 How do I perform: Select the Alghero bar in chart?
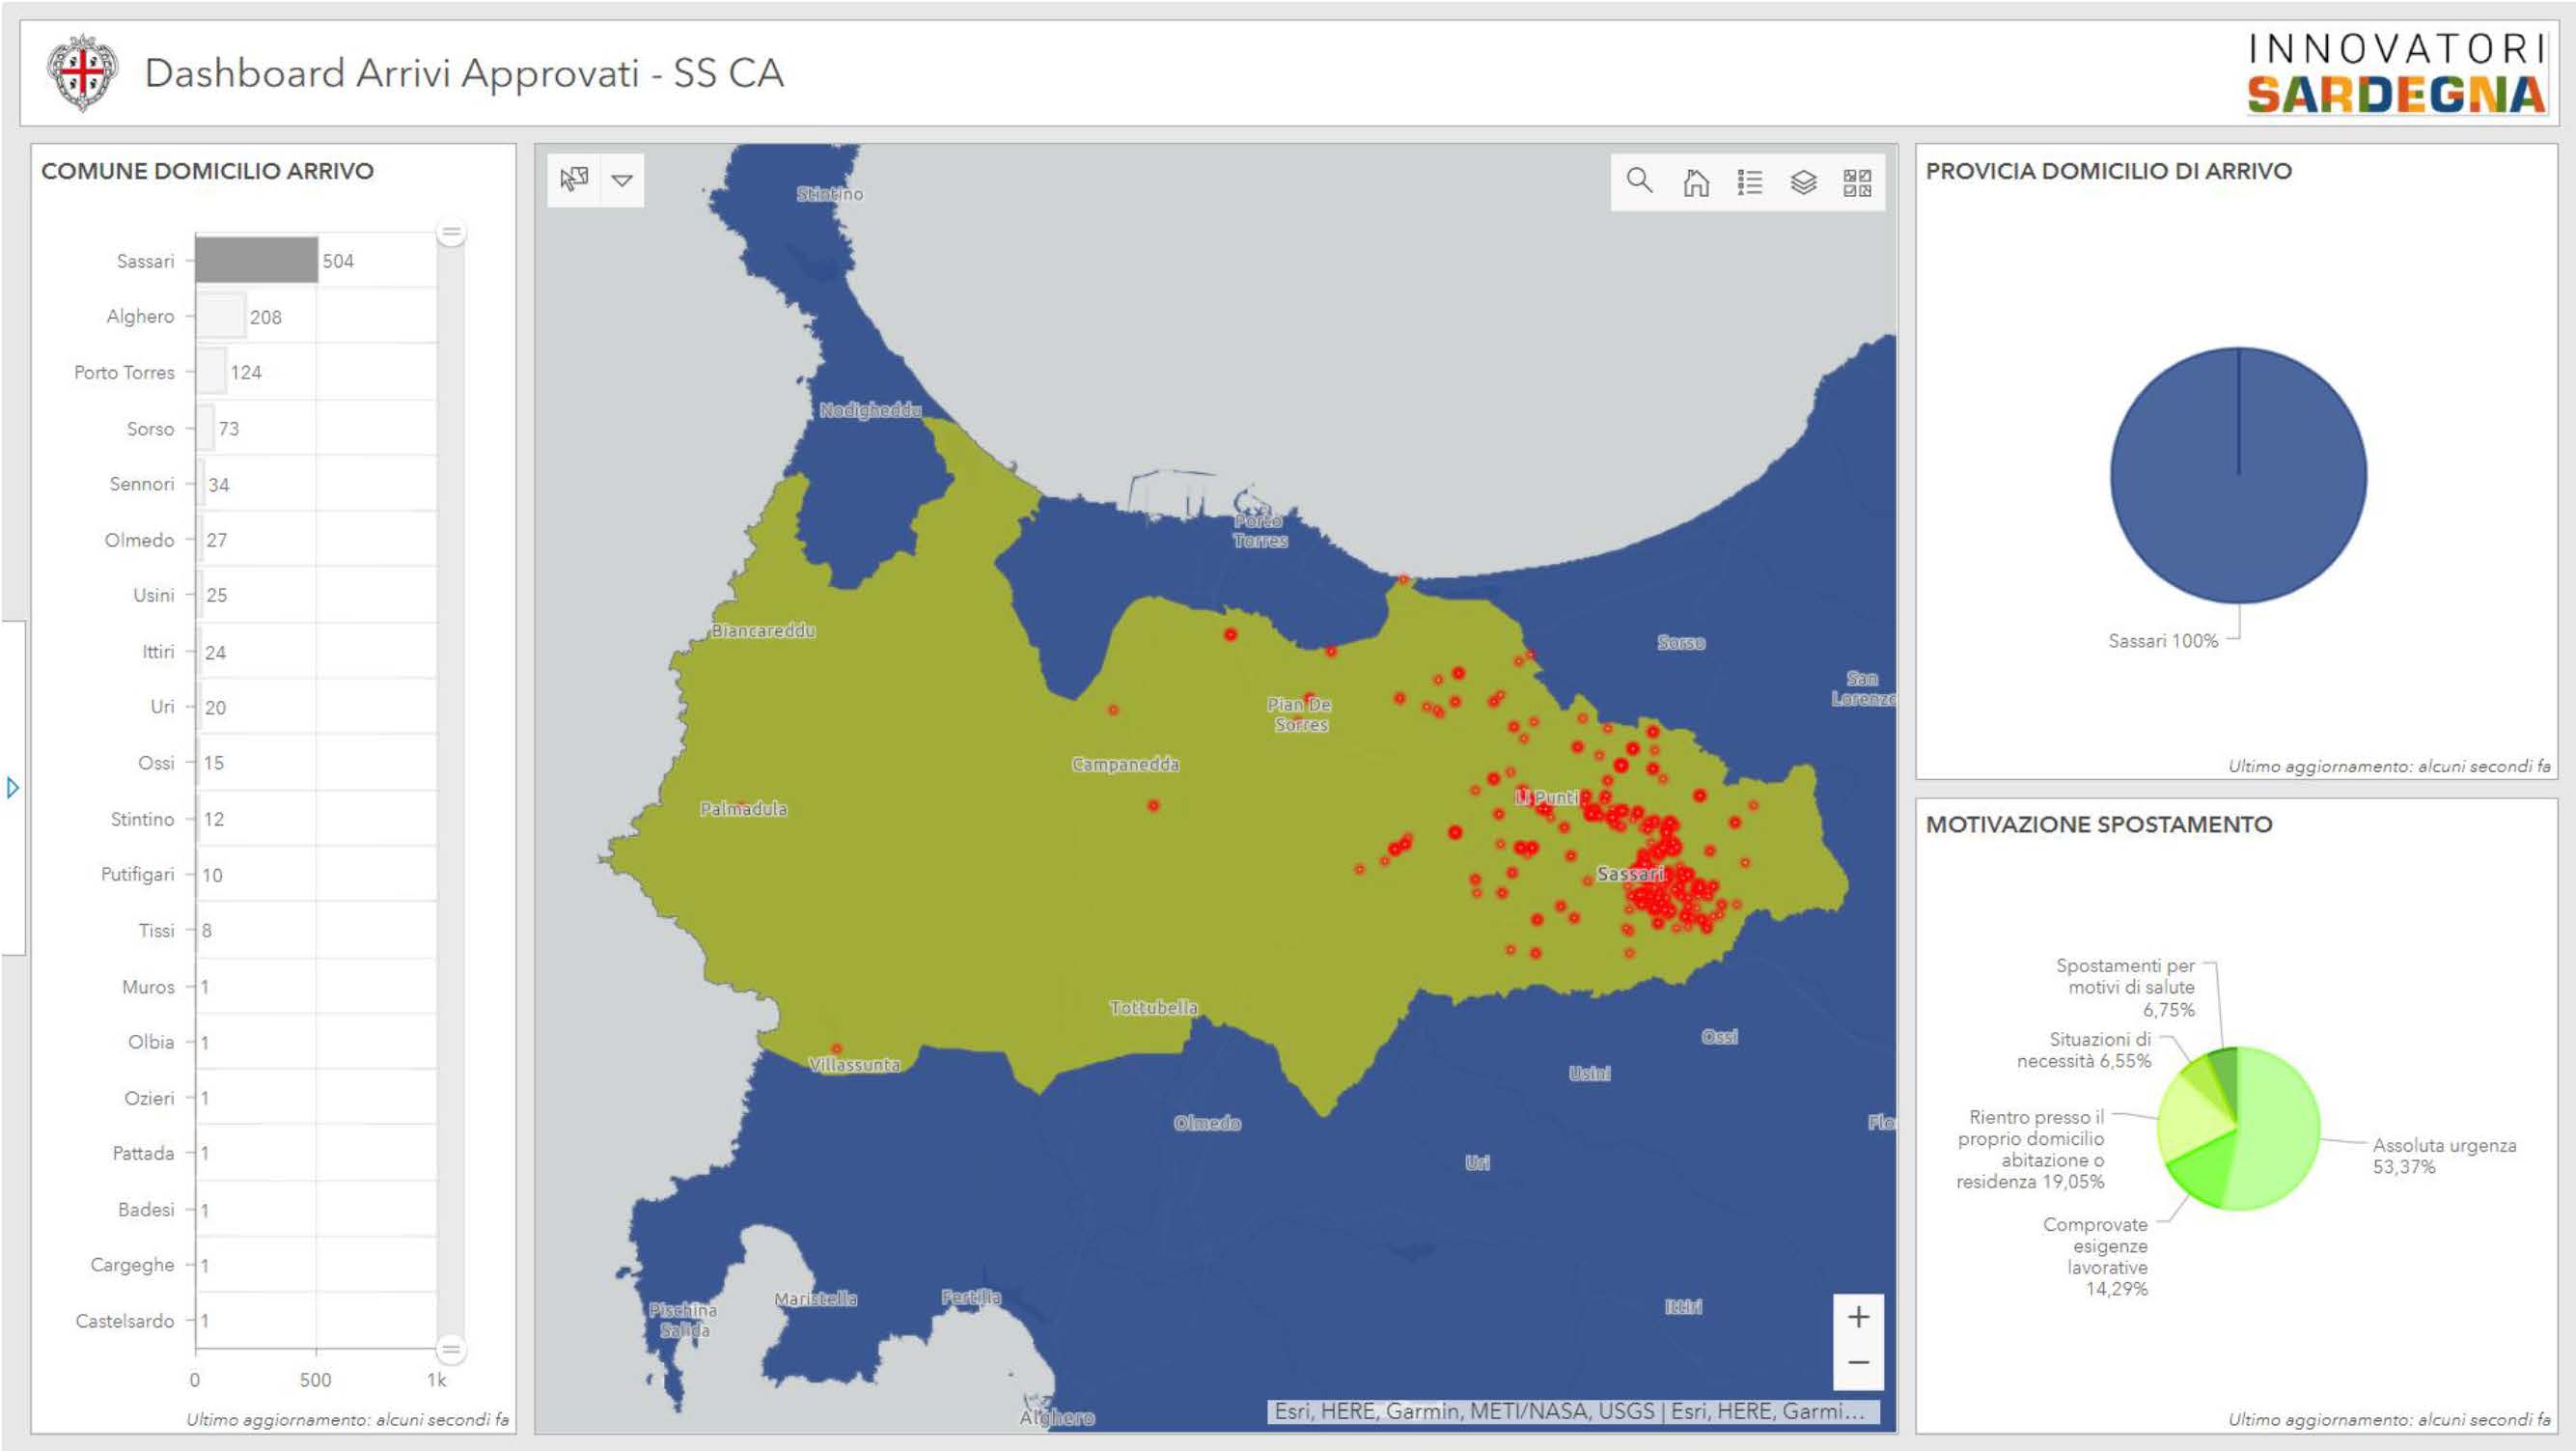pos(220,316)
